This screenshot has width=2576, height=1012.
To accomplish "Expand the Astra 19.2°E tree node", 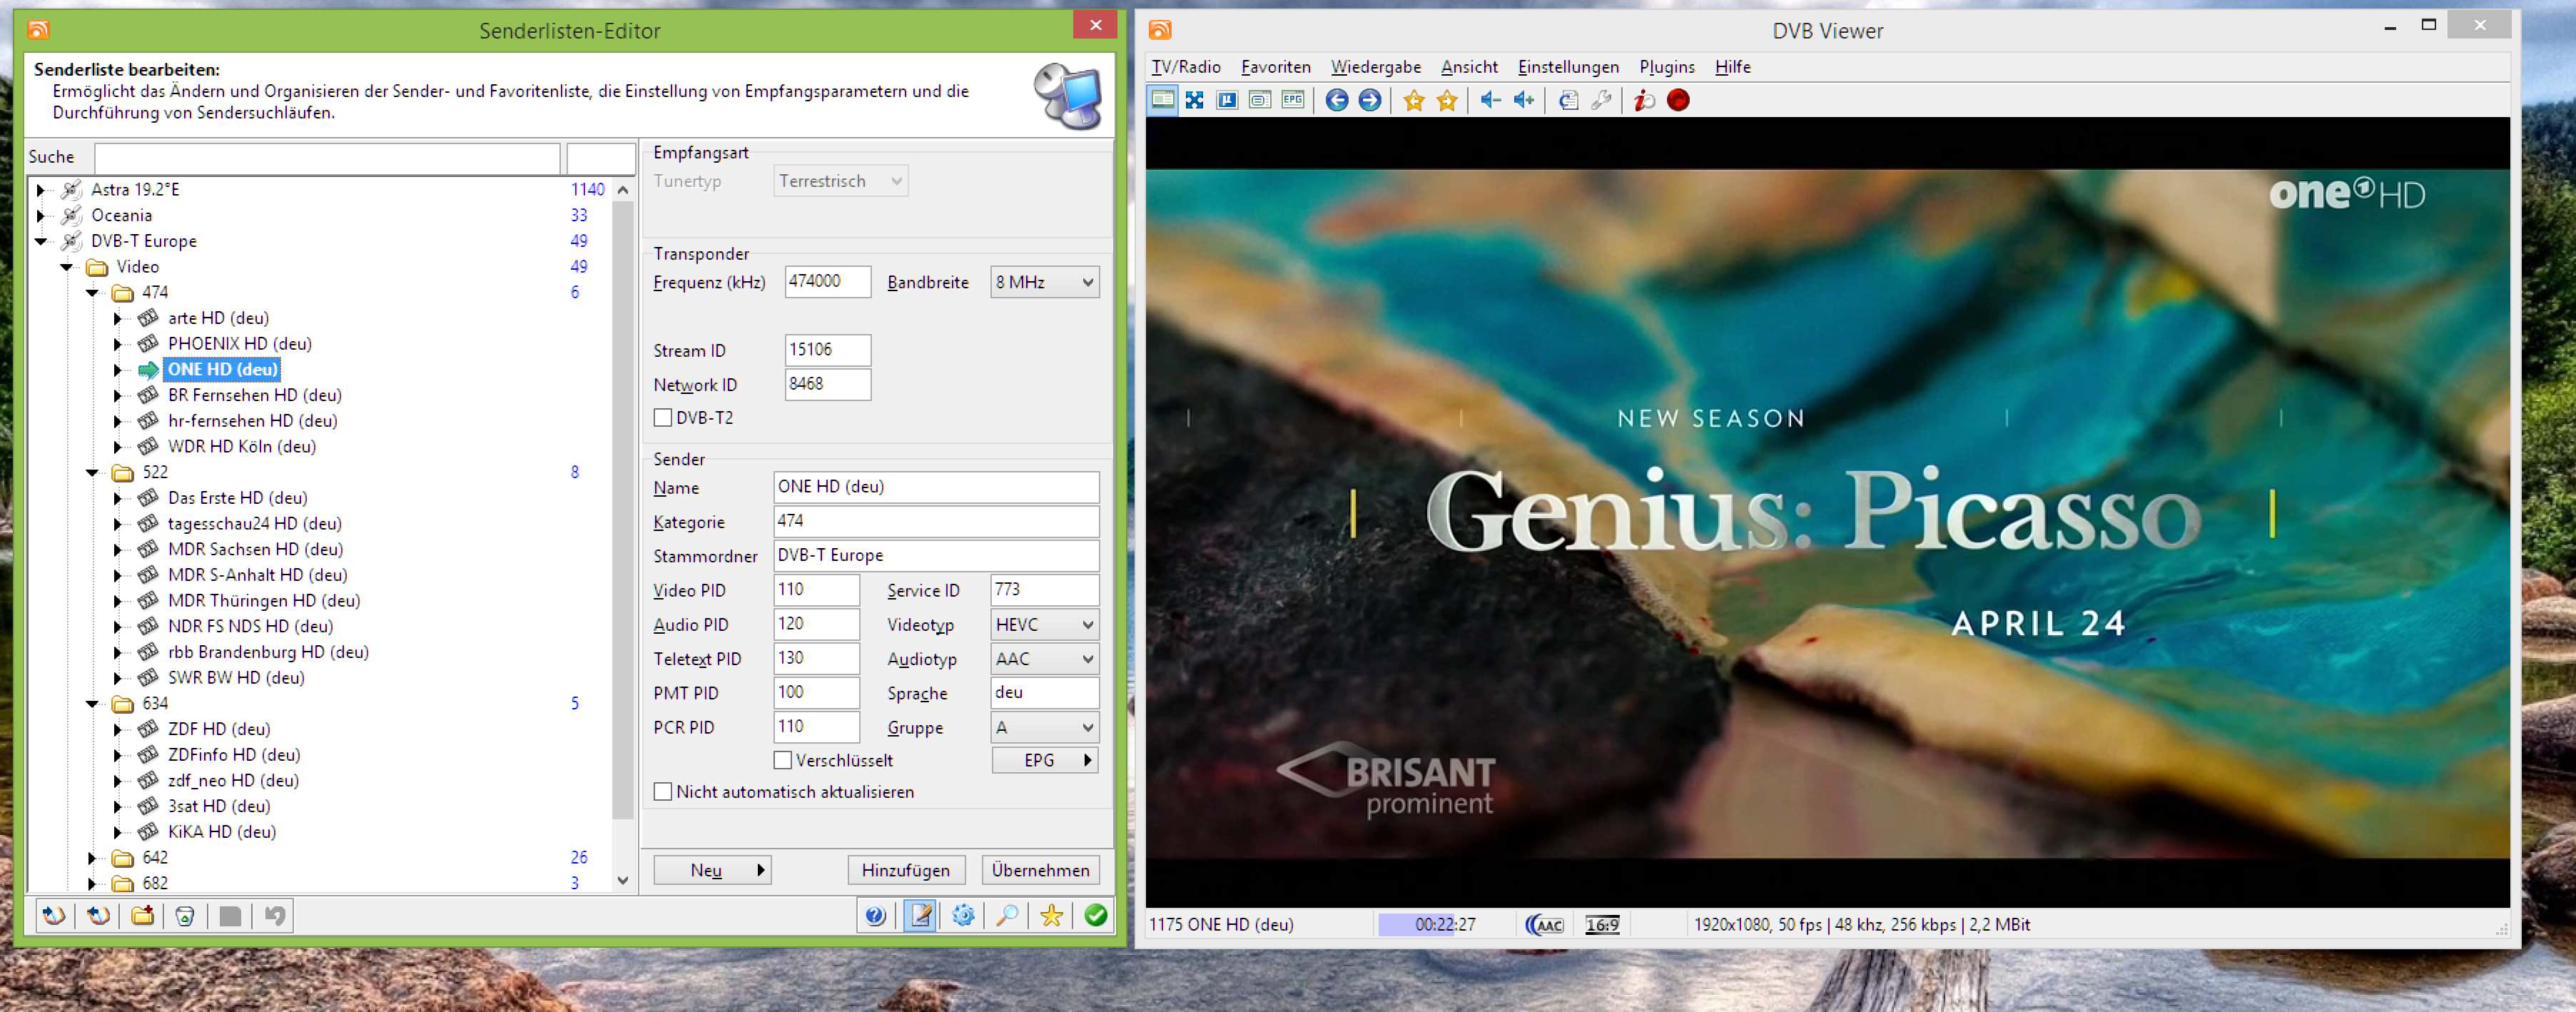I will (x=41, y=190).
